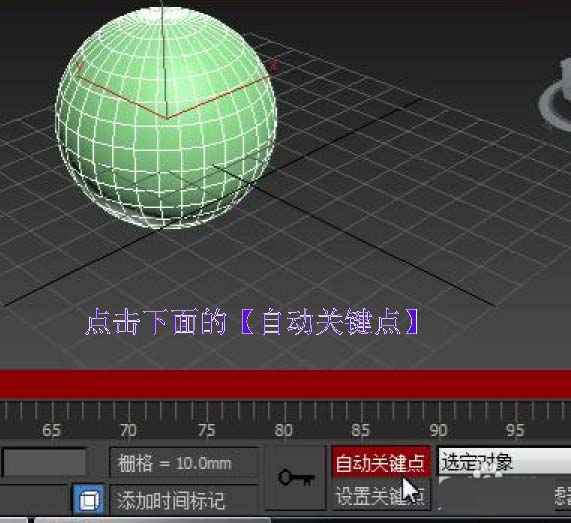The height and width of the screenshot is (523, 571).
Task: Click the empty coordinate field left of 栅格
Action: [x=44, y=463]
